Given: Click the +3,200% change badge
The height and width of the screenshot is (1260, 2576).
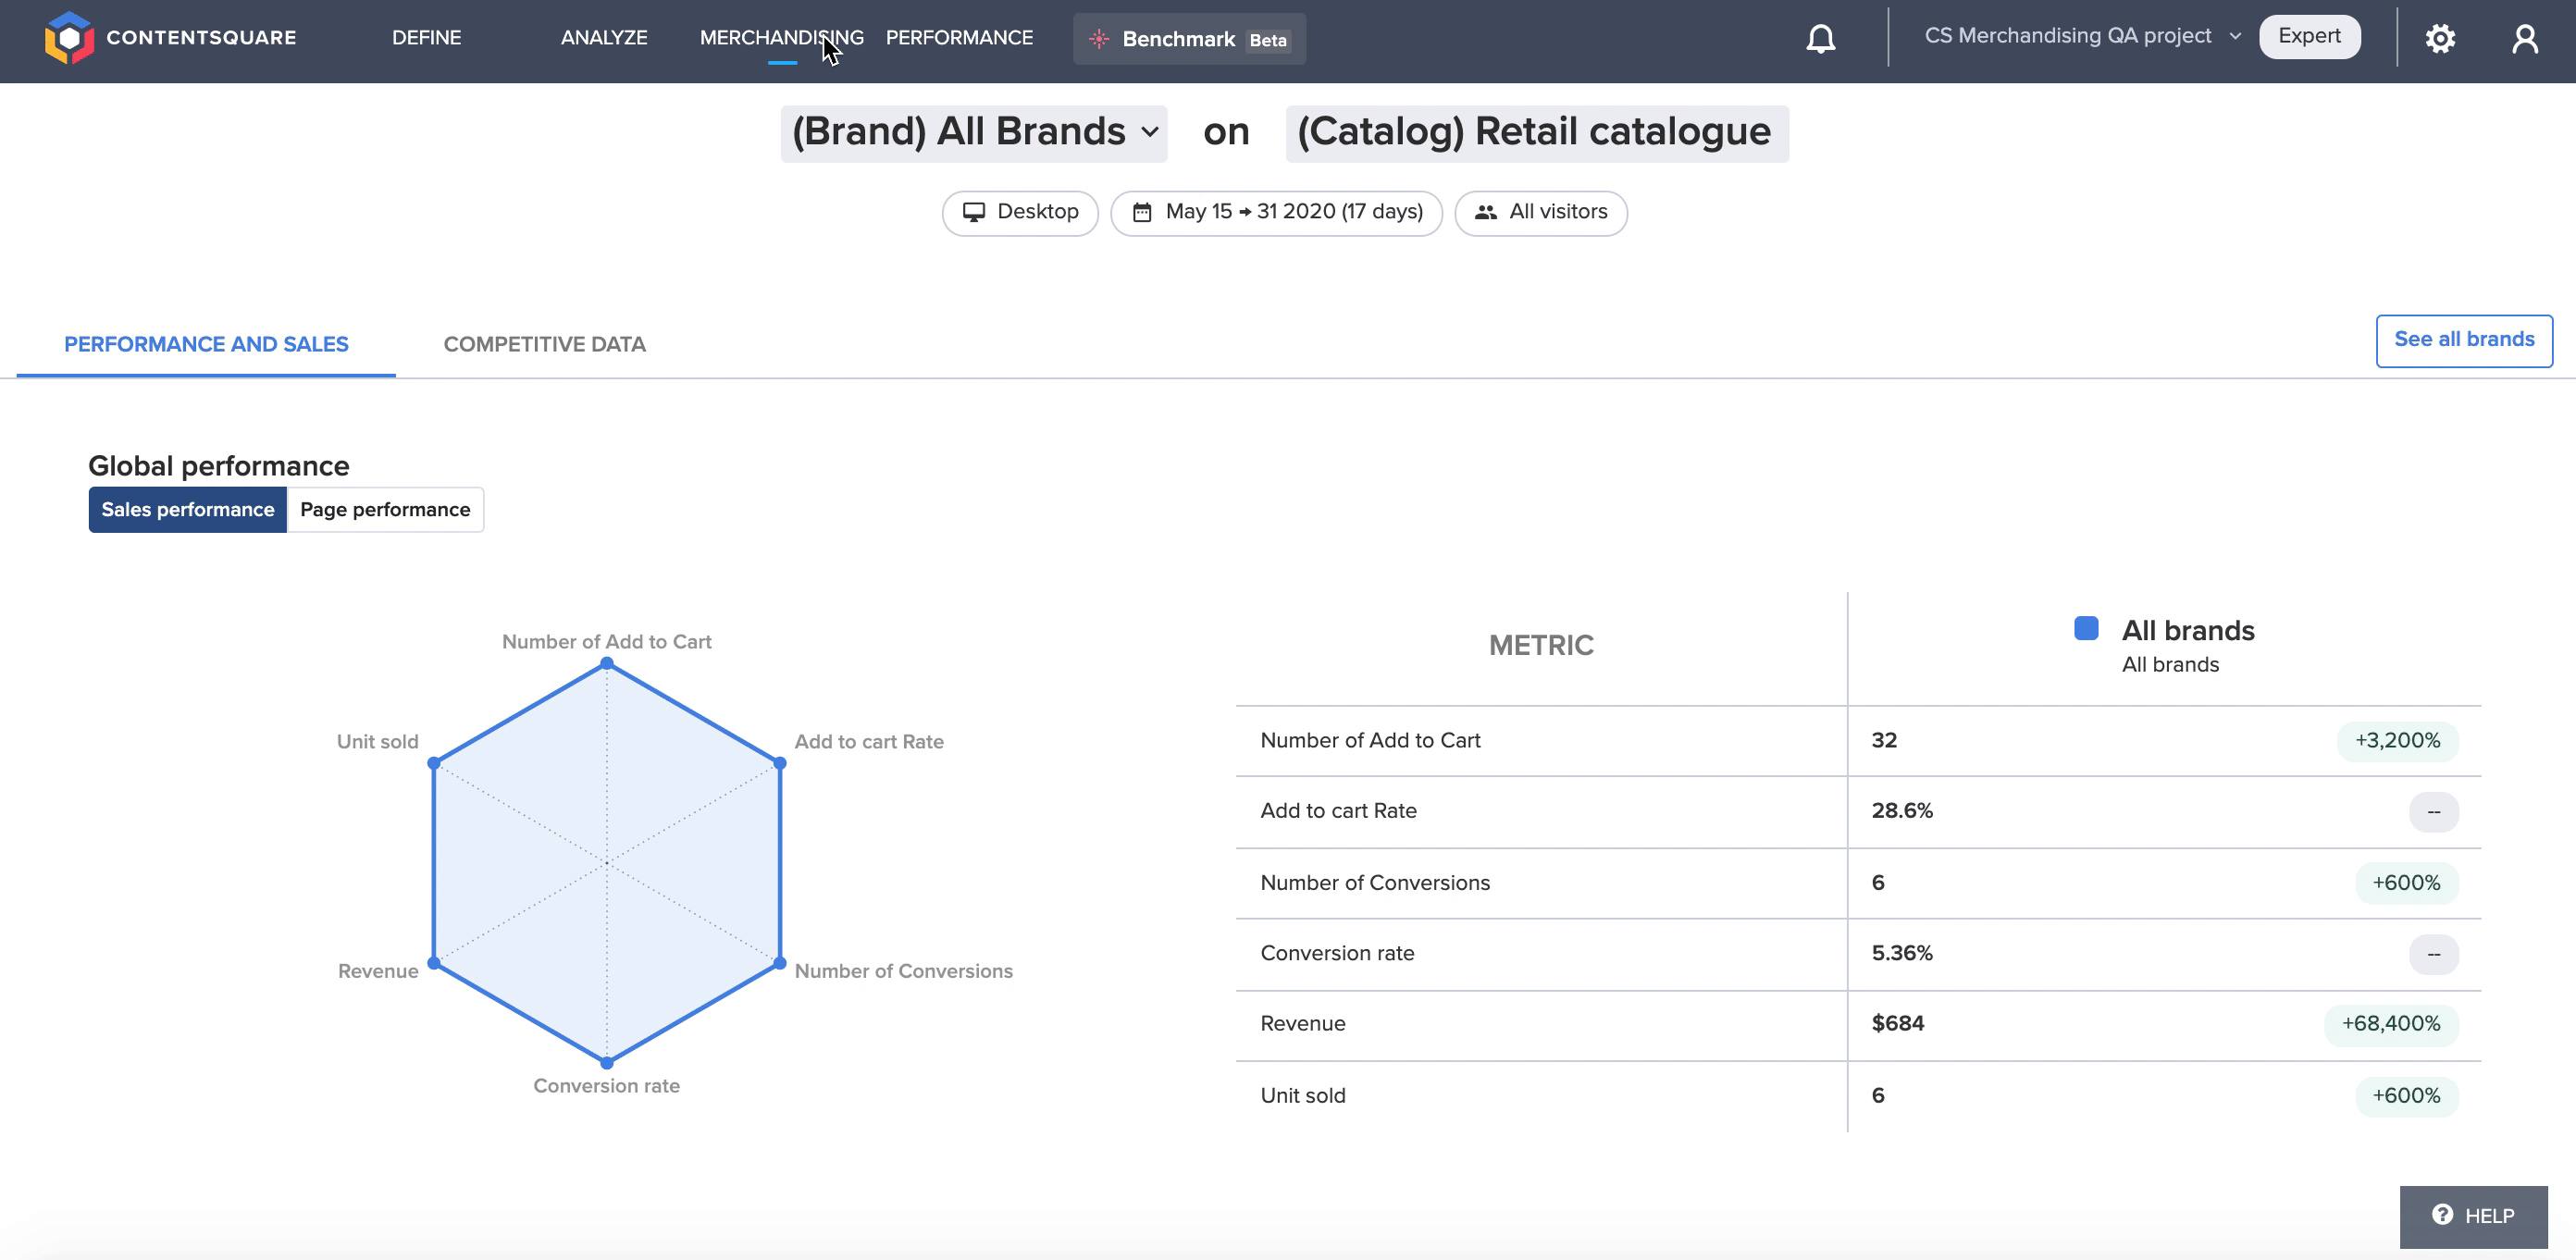Looking at the screenshot, I should pyautogui.click(x=2397, y=741).
